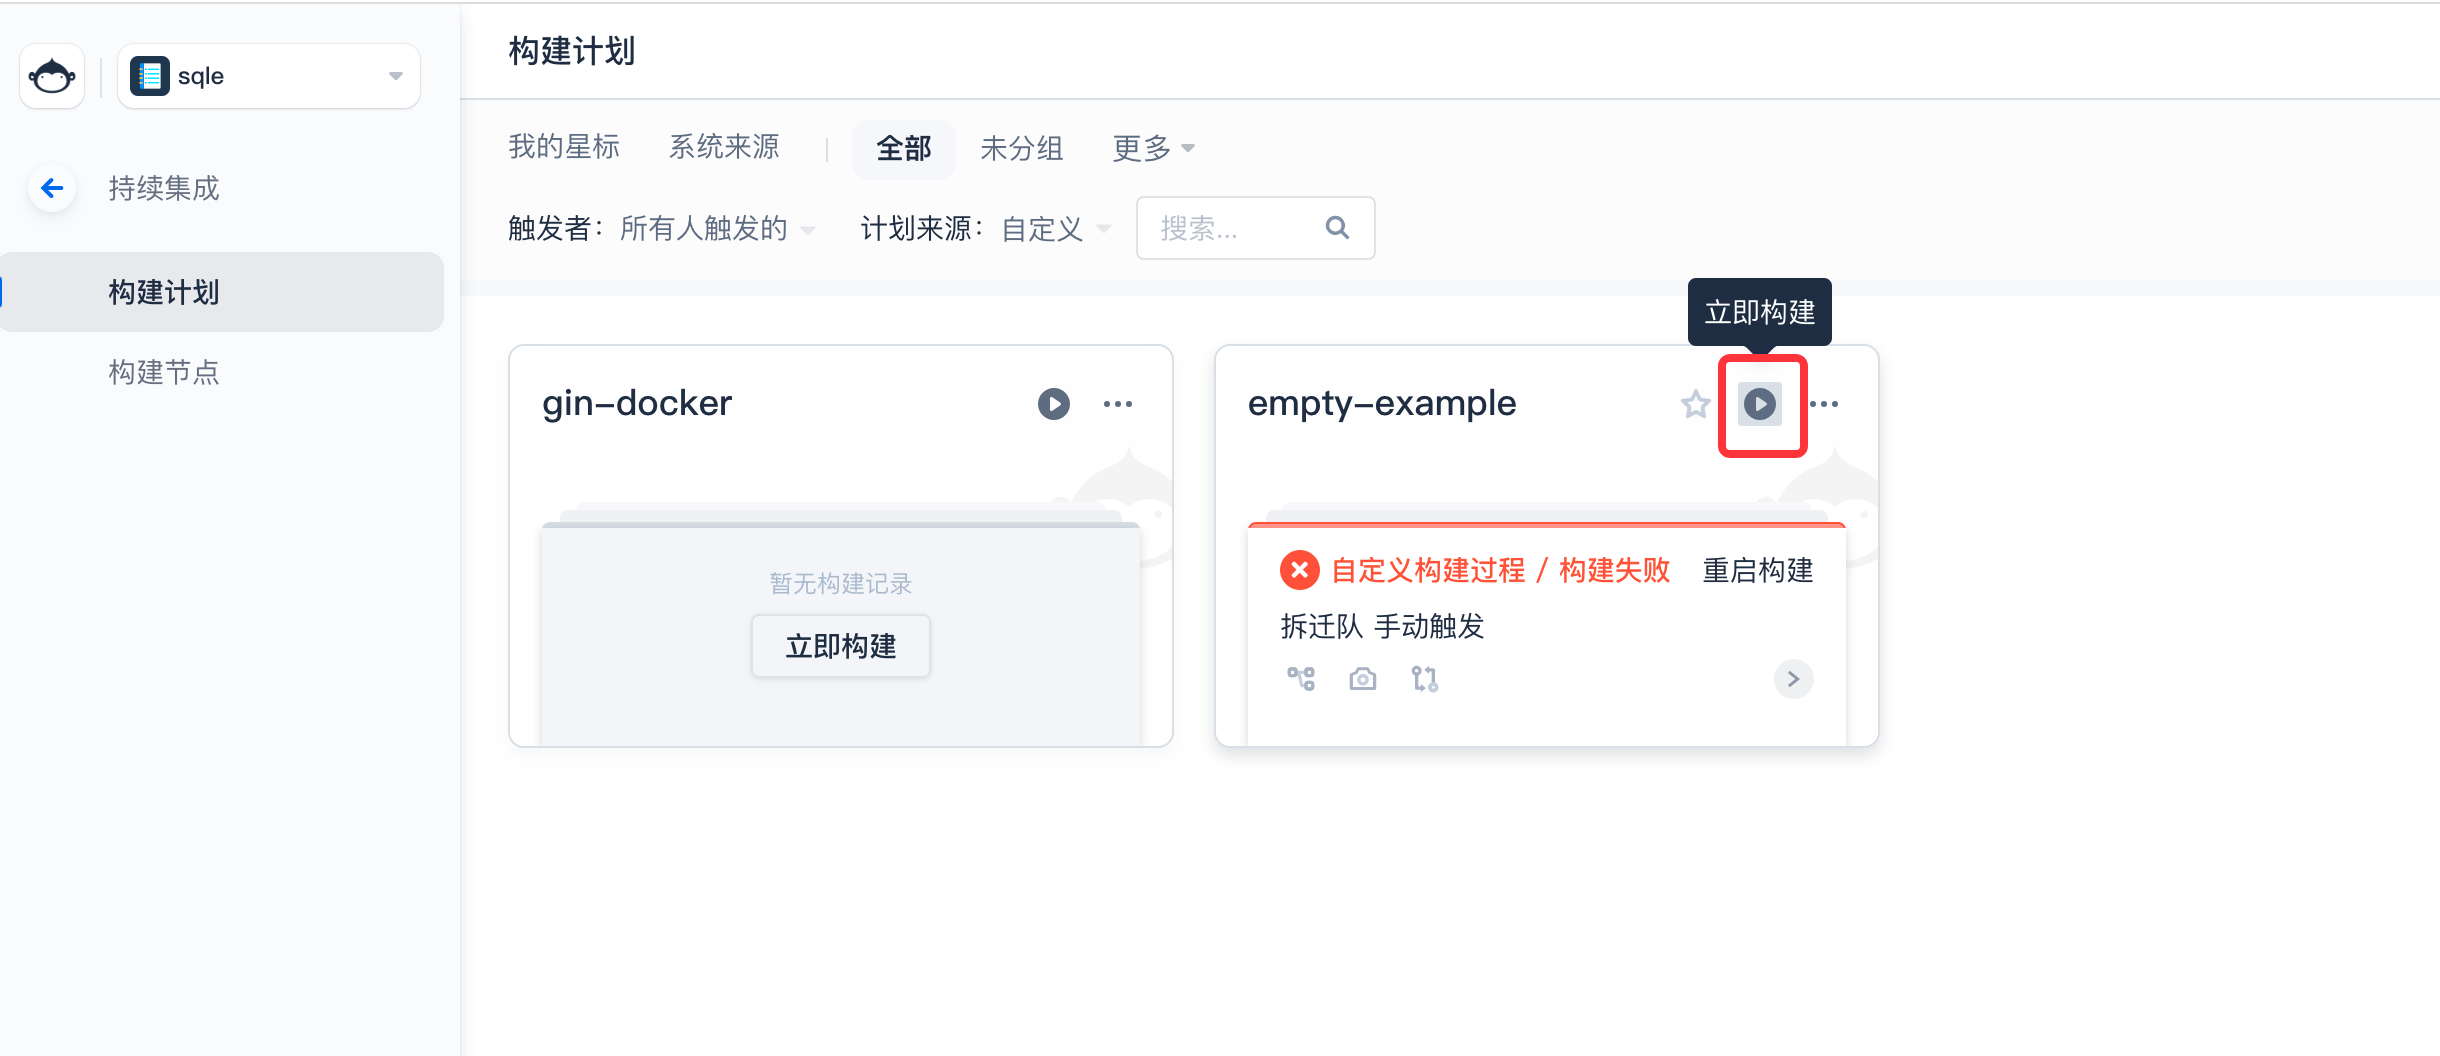The width and height of the screenshot is (2440, 1056).
Task: Switch to the 系统来源 tab
Action: (x=724, y=148)
